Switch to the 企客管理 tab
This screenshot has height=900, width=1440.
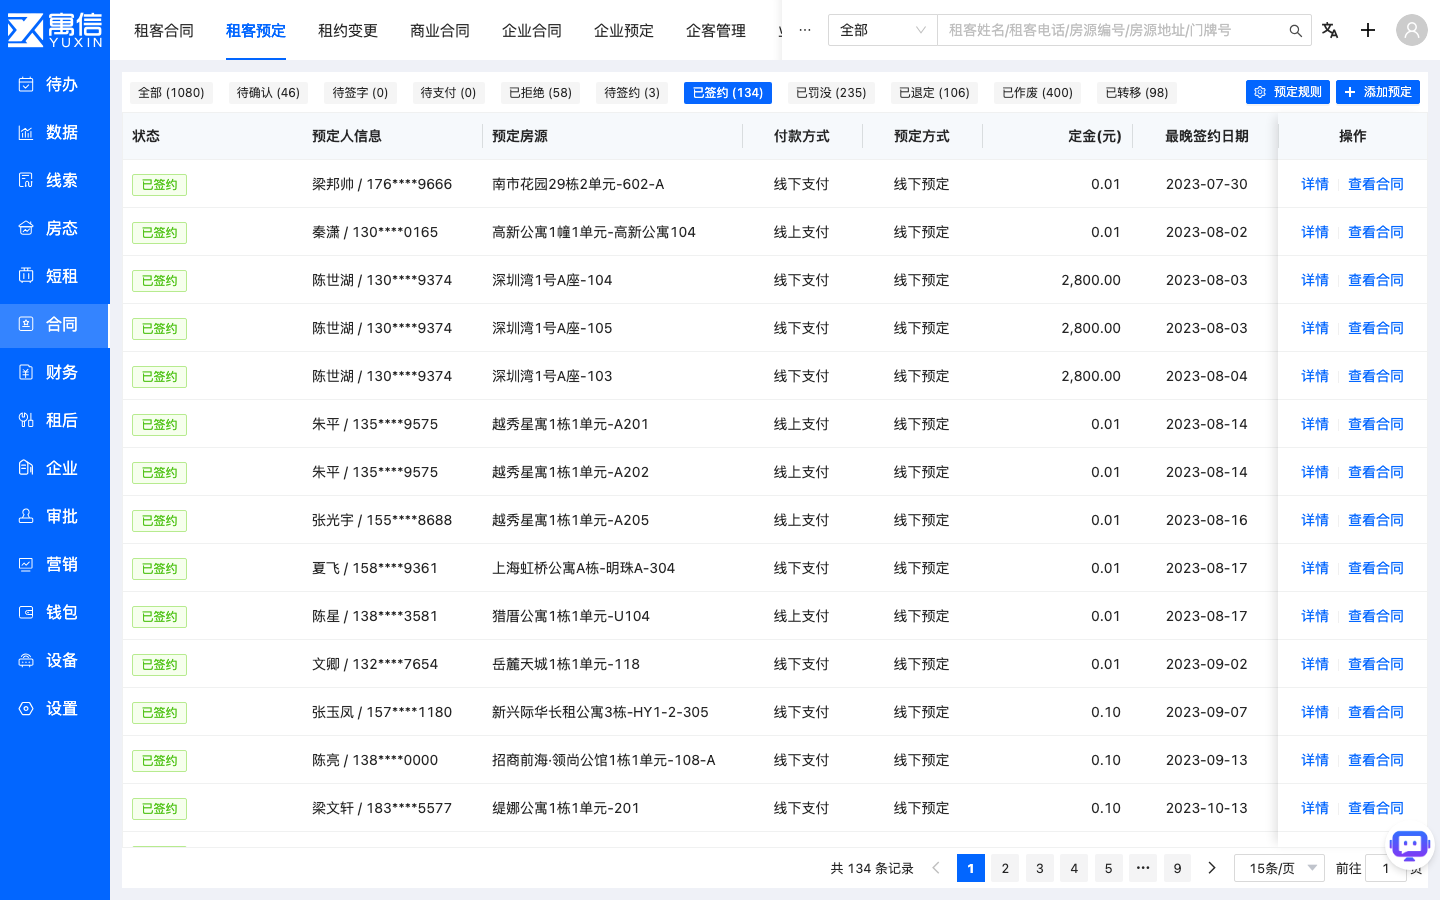[x=716, y=31]
